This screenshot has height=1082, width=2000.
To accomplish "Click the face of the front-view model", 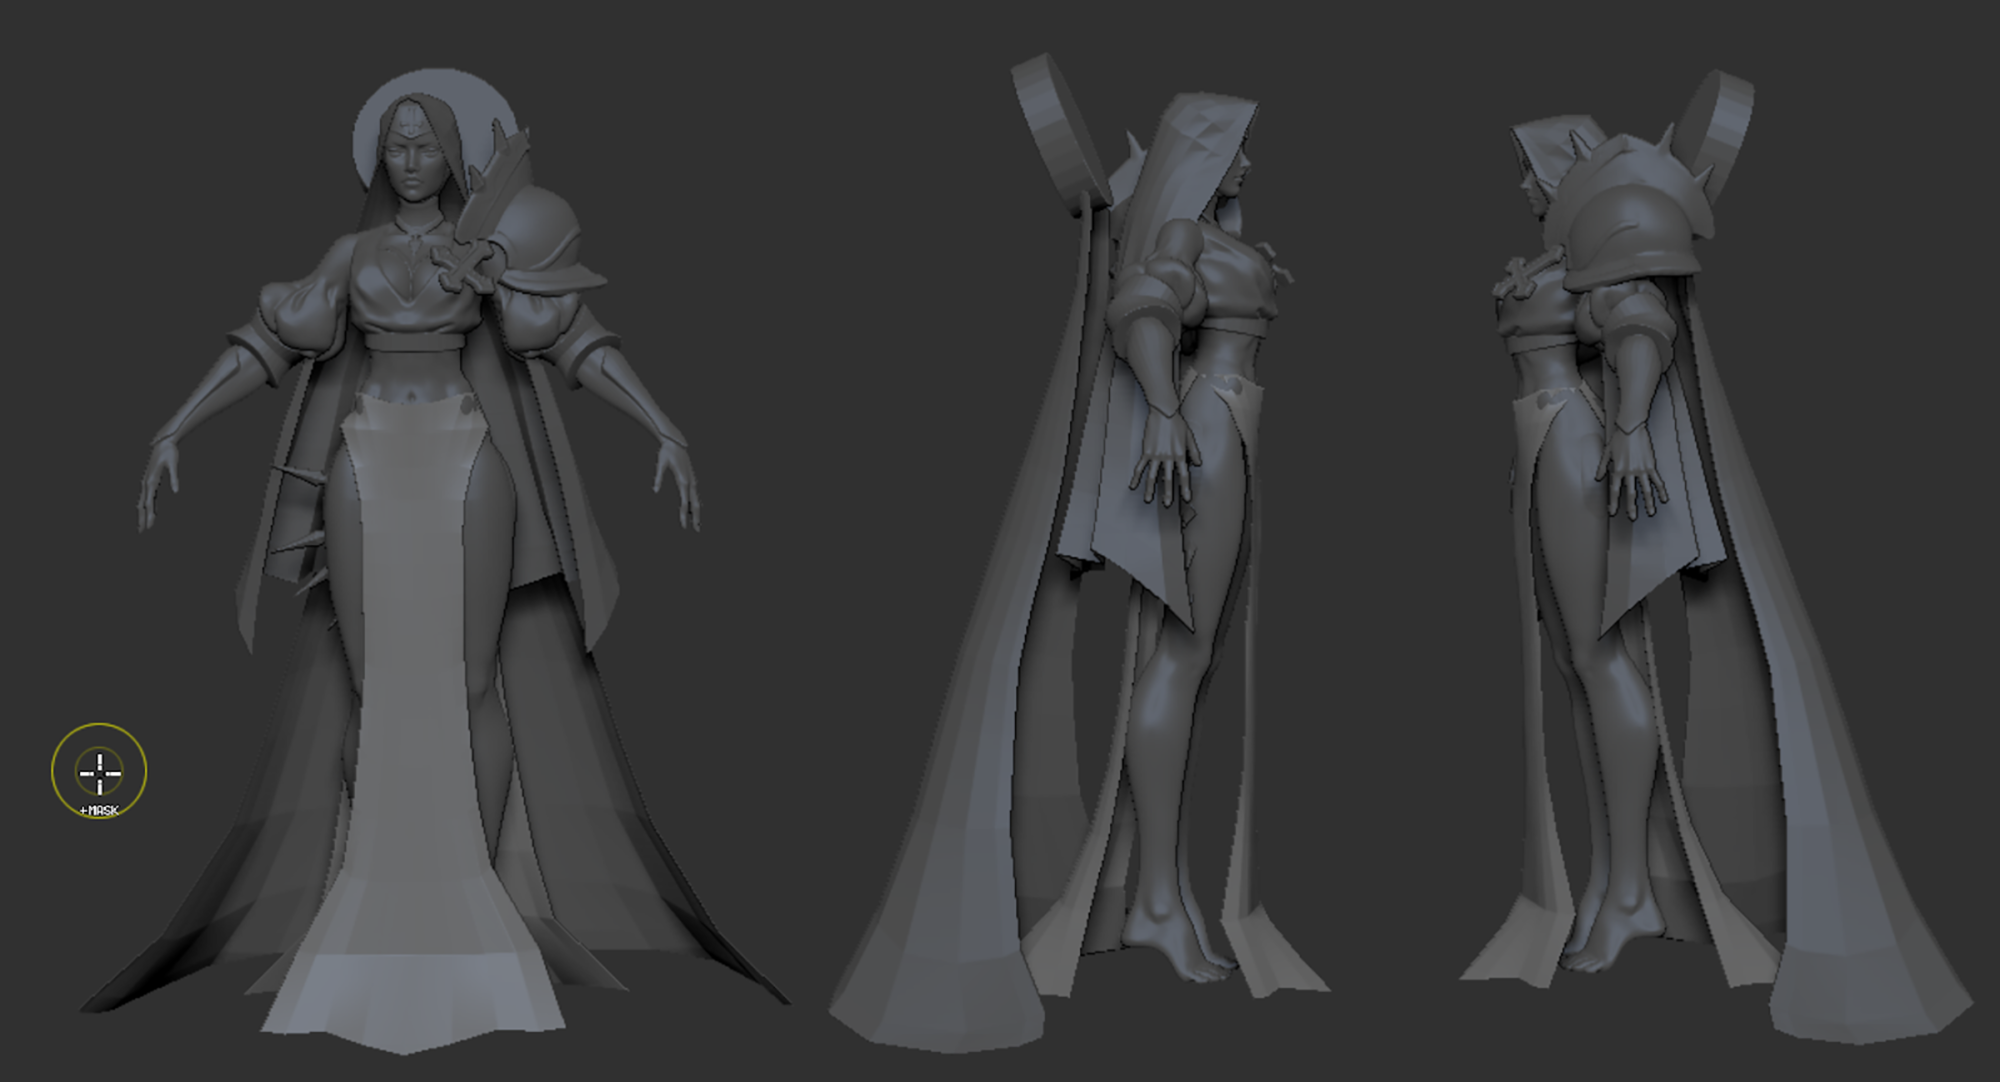I will (x=411, y=166).
